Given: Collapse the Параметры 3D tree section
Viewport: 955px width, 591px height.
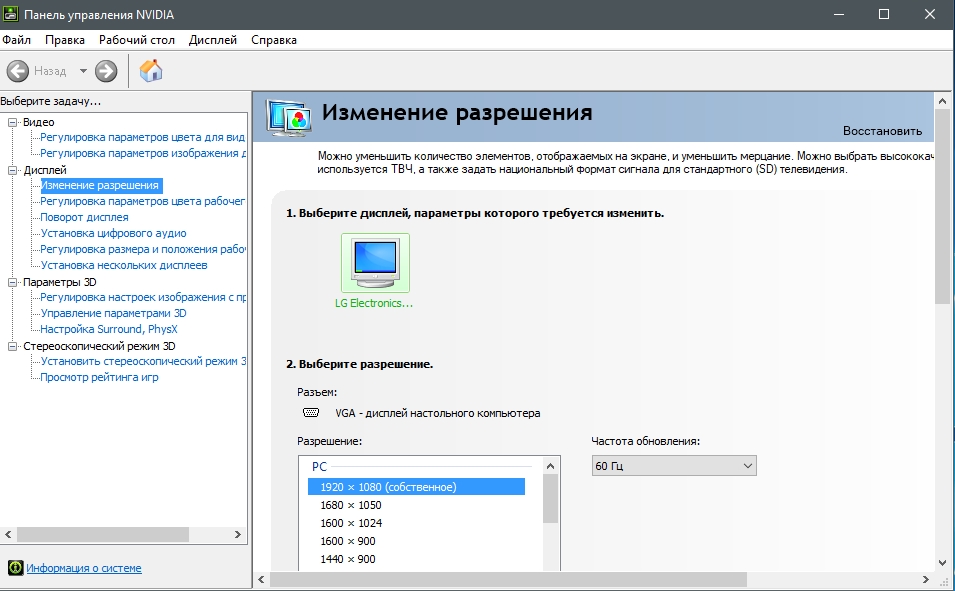Looking at the screenshot, I should click(14, 281).
